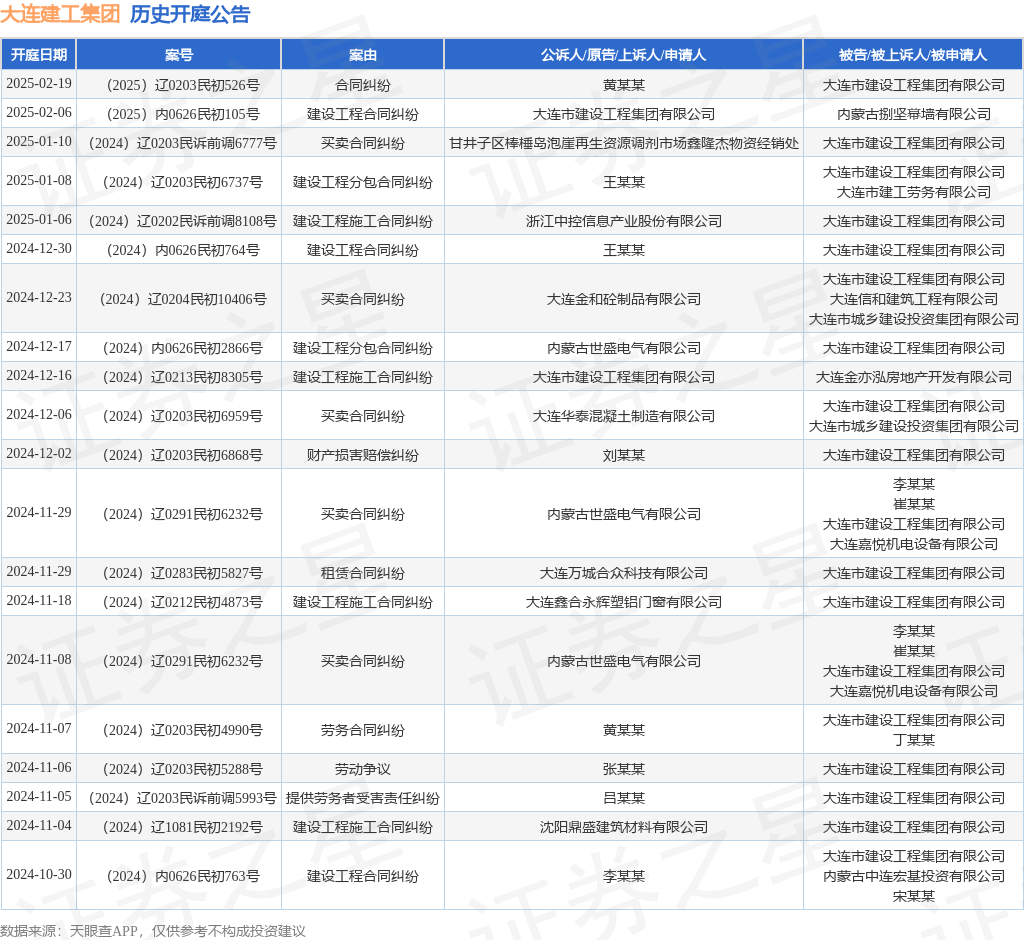Screen dimensions: 1024x940
Task: Click cause 提供劳务者受害责任纠纷
Action: point(362,798)
